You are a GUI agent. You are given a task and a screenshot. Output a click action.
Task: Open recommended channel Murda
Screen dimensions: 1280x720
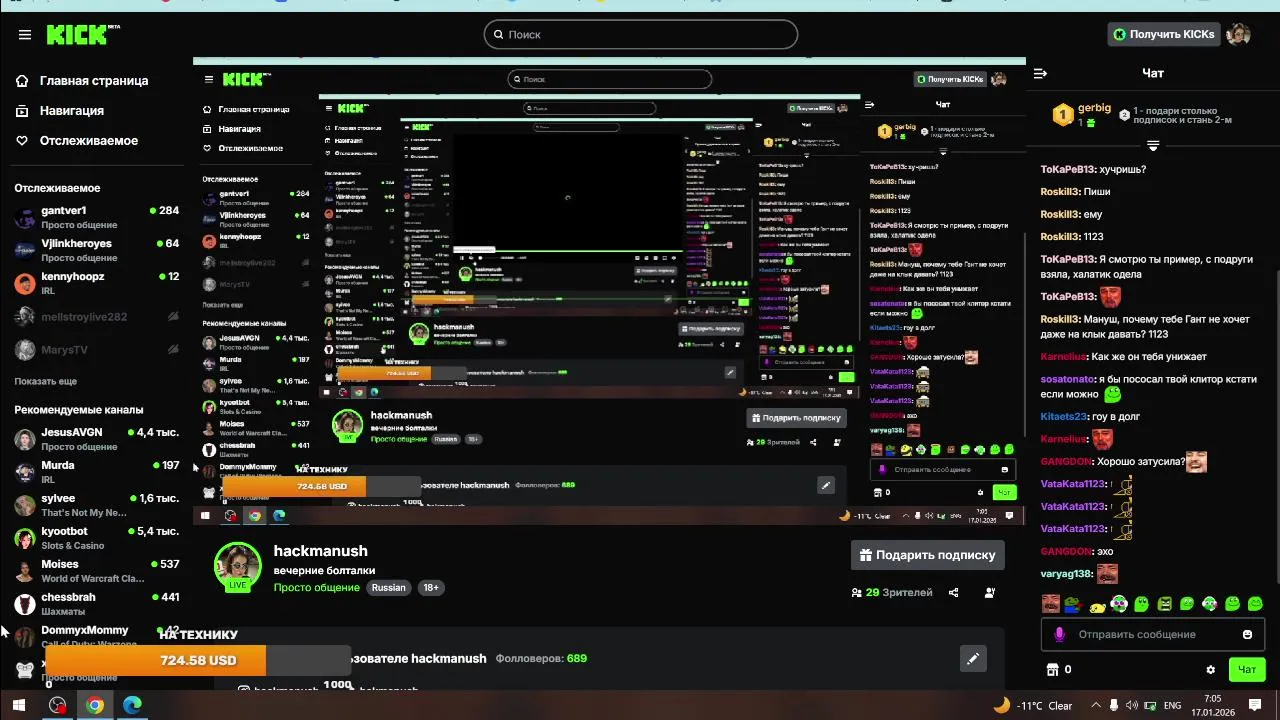pos(96,472)
